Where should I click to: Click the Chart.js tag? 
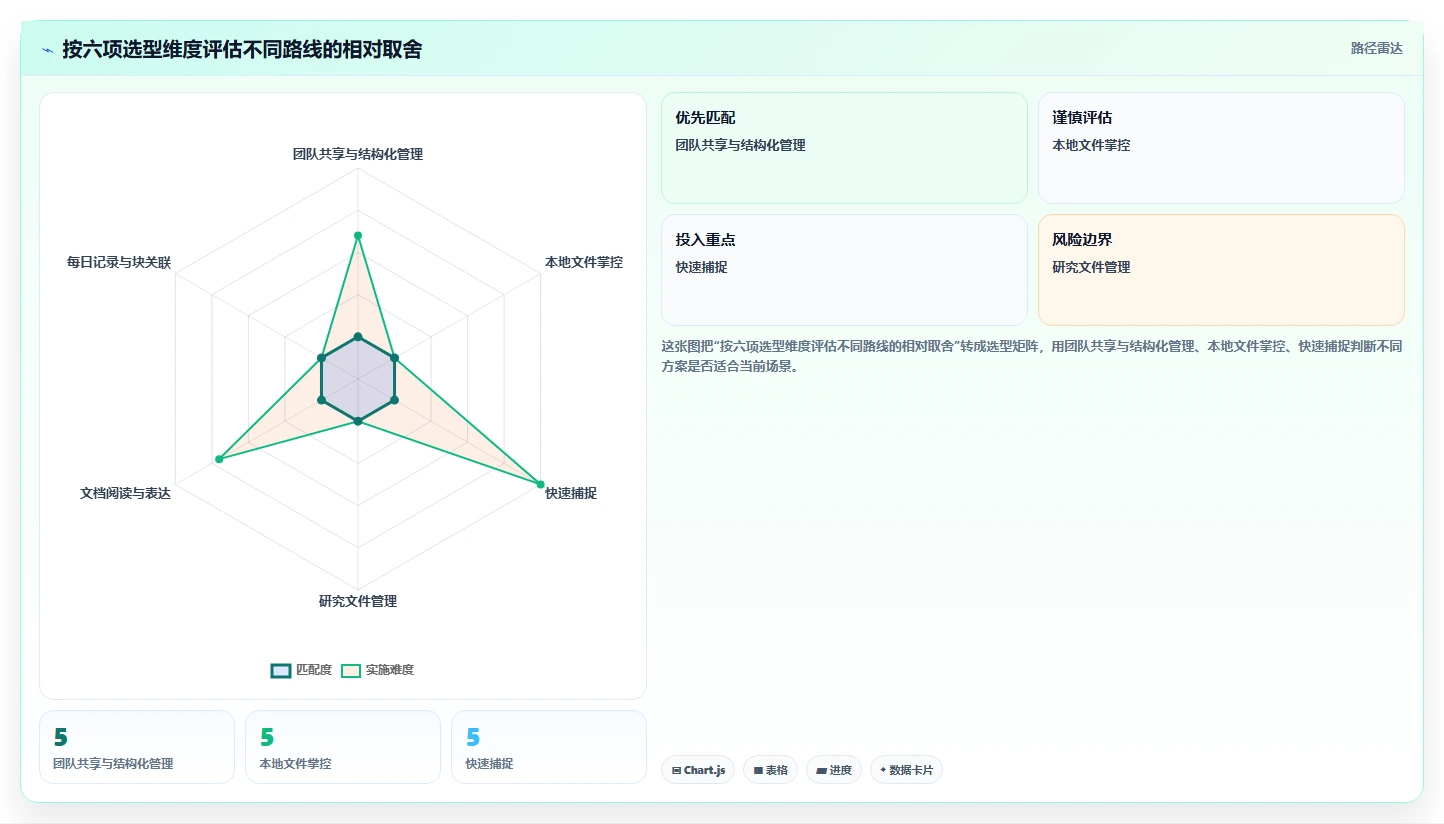click(698, 770)
